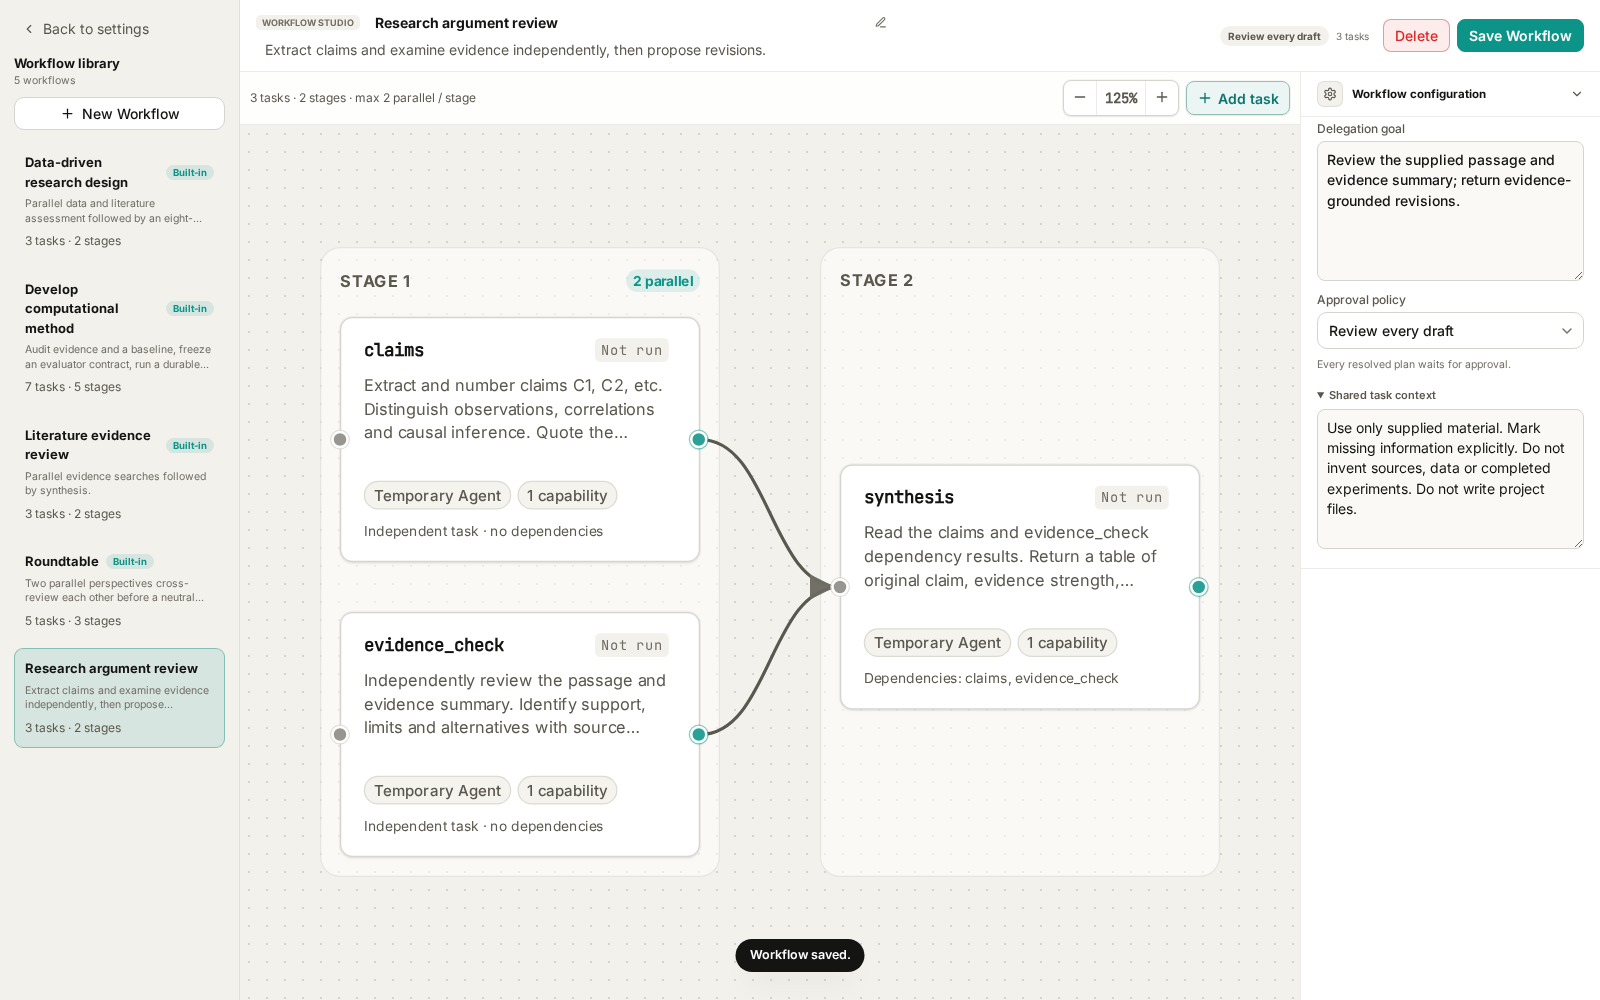Click the zoom out minus button

coord(1080,98)
